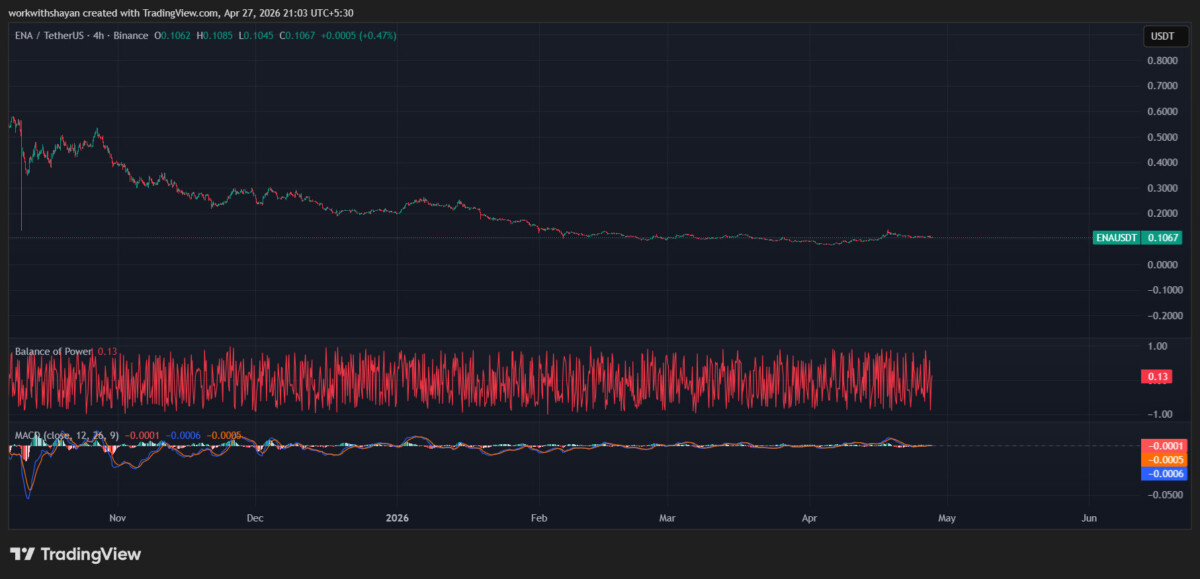Click the 2026 marker on time axis
Image resolution: width=1200 pixels, height=579 pixels.
click(397, 518)
